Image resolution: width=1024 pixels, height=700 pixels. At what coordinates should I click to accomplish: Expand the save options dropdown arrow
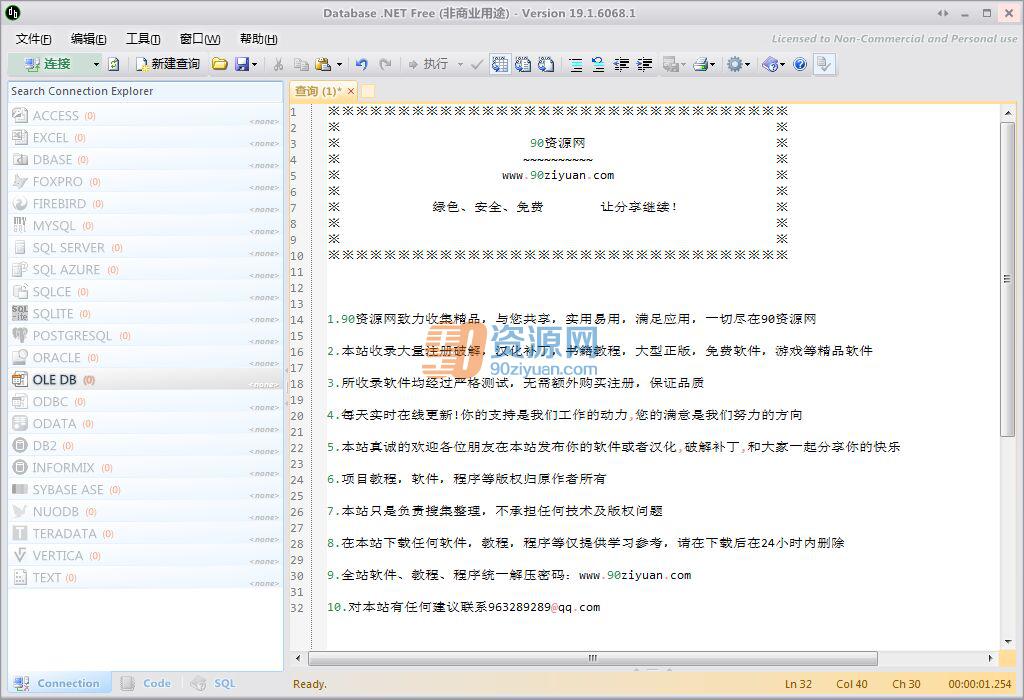pyautogui.click(x=254, y=64)
